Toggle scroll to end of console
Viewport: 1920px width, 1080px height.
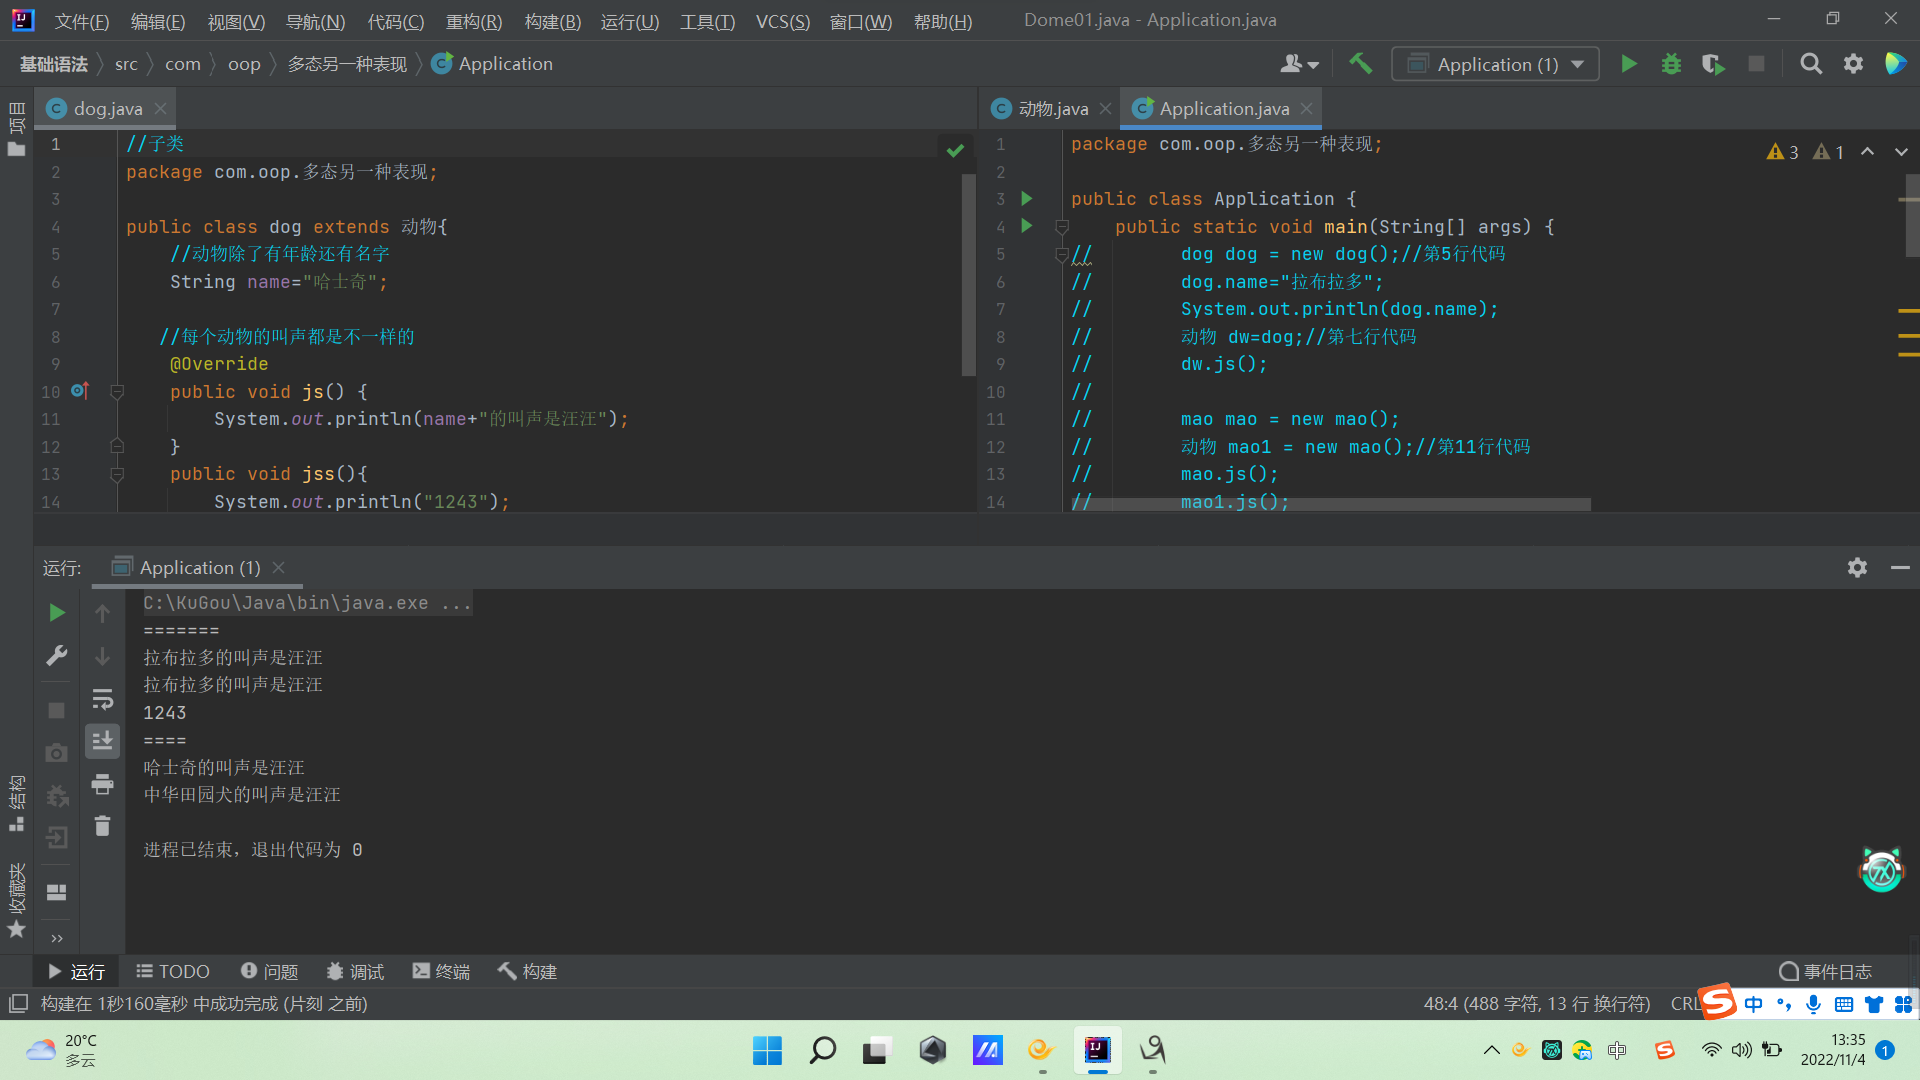[102, 741]
